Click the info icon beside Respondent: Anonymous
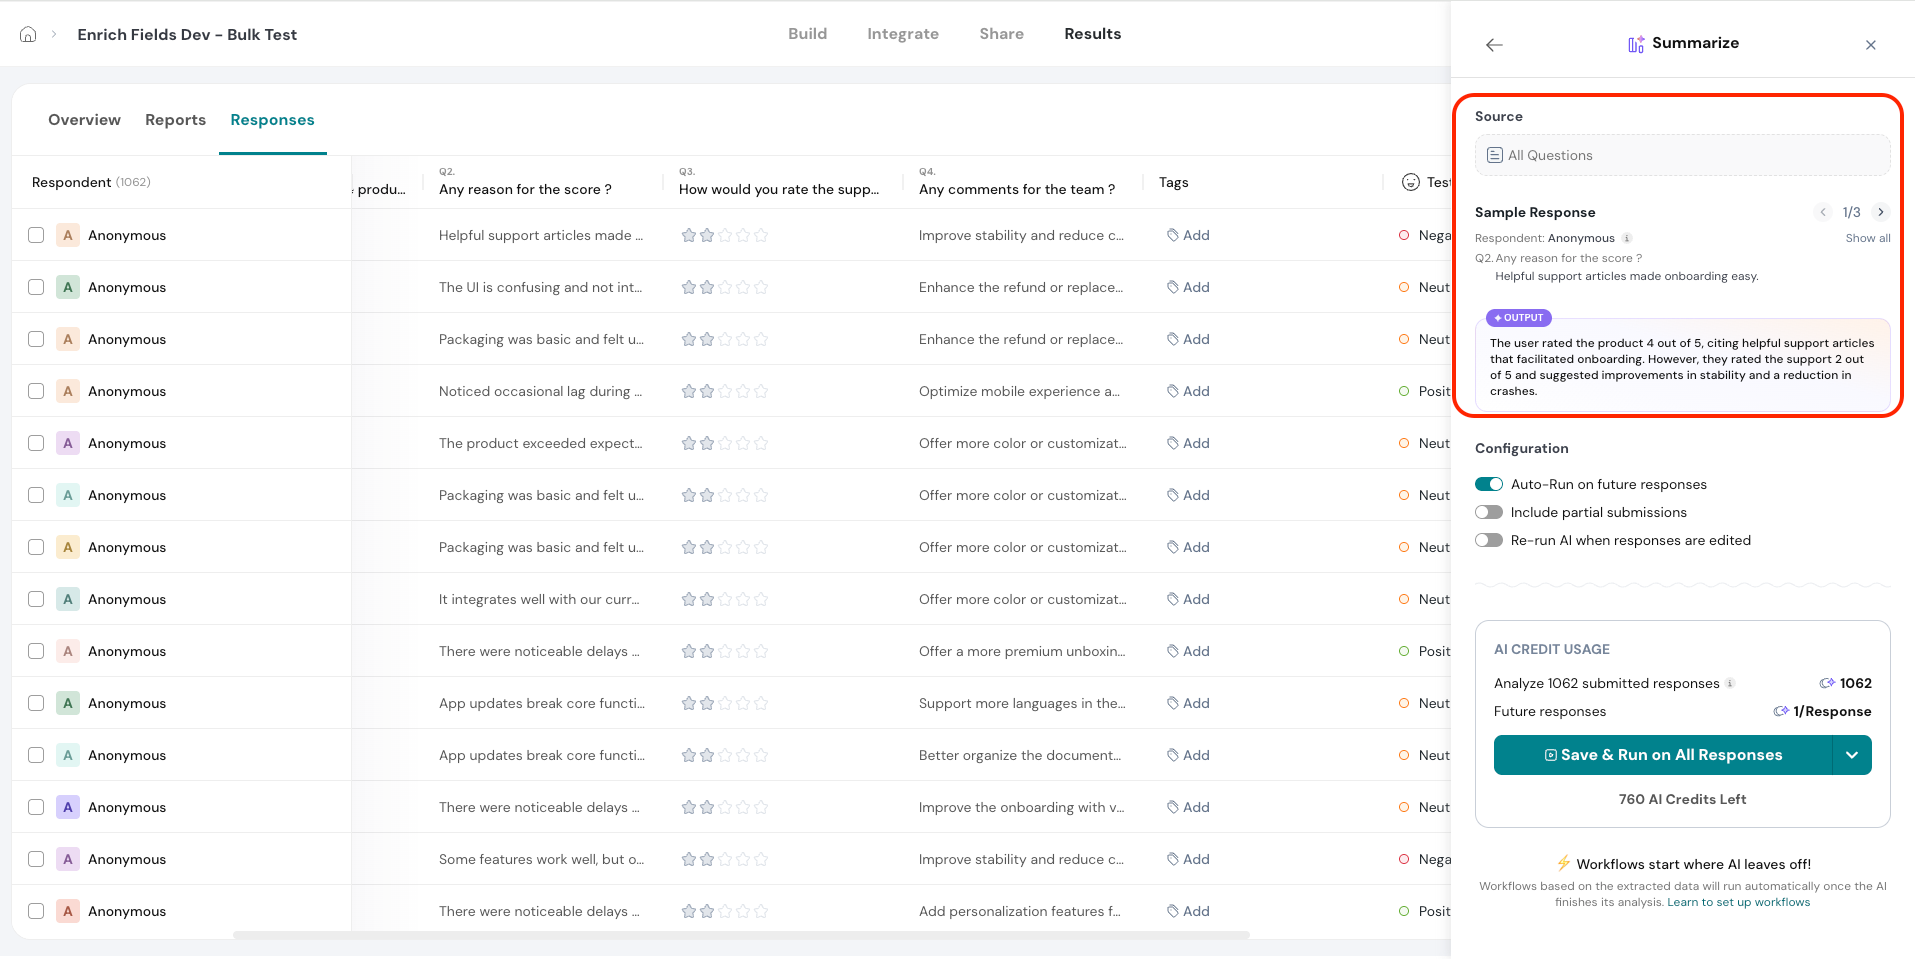The image size is (1915, 959). tap(1627, 238)
